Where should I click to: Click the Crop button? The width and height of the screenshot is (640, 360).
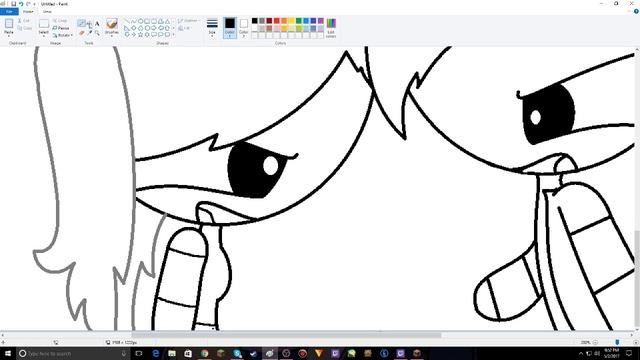point(60,20)
